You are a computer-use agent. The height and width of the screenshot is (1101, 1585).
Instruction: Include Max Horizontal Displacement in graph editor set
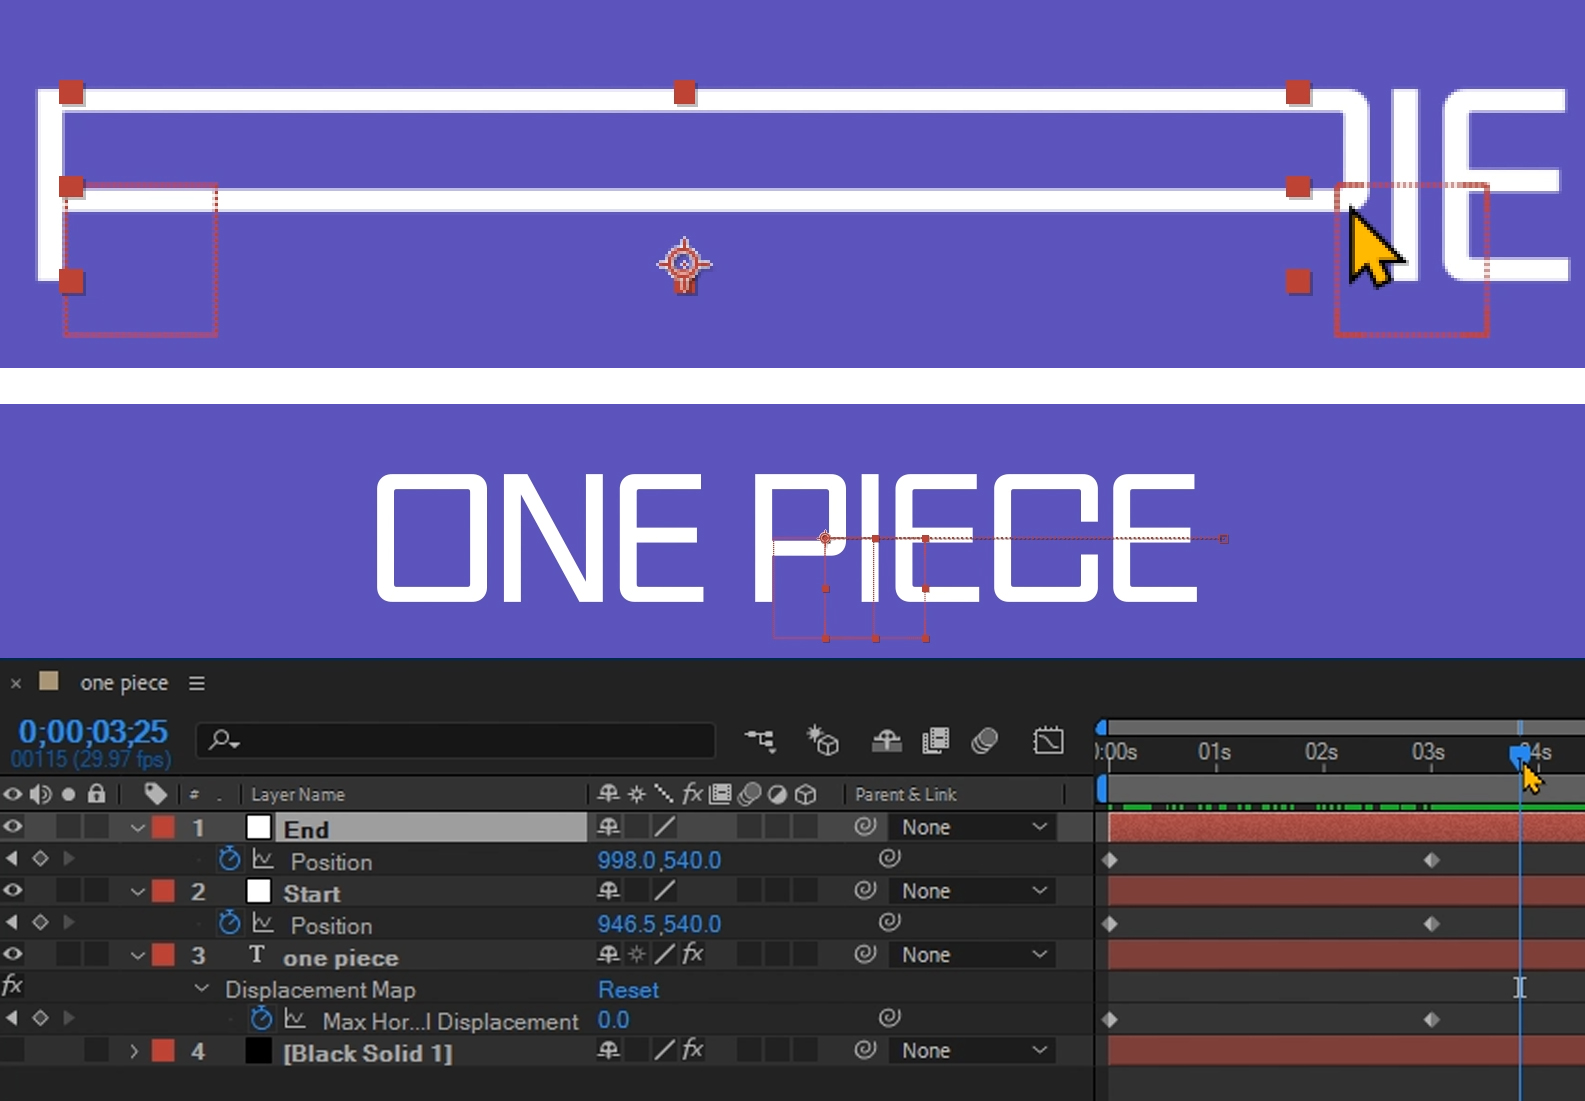click(295, 1019)
